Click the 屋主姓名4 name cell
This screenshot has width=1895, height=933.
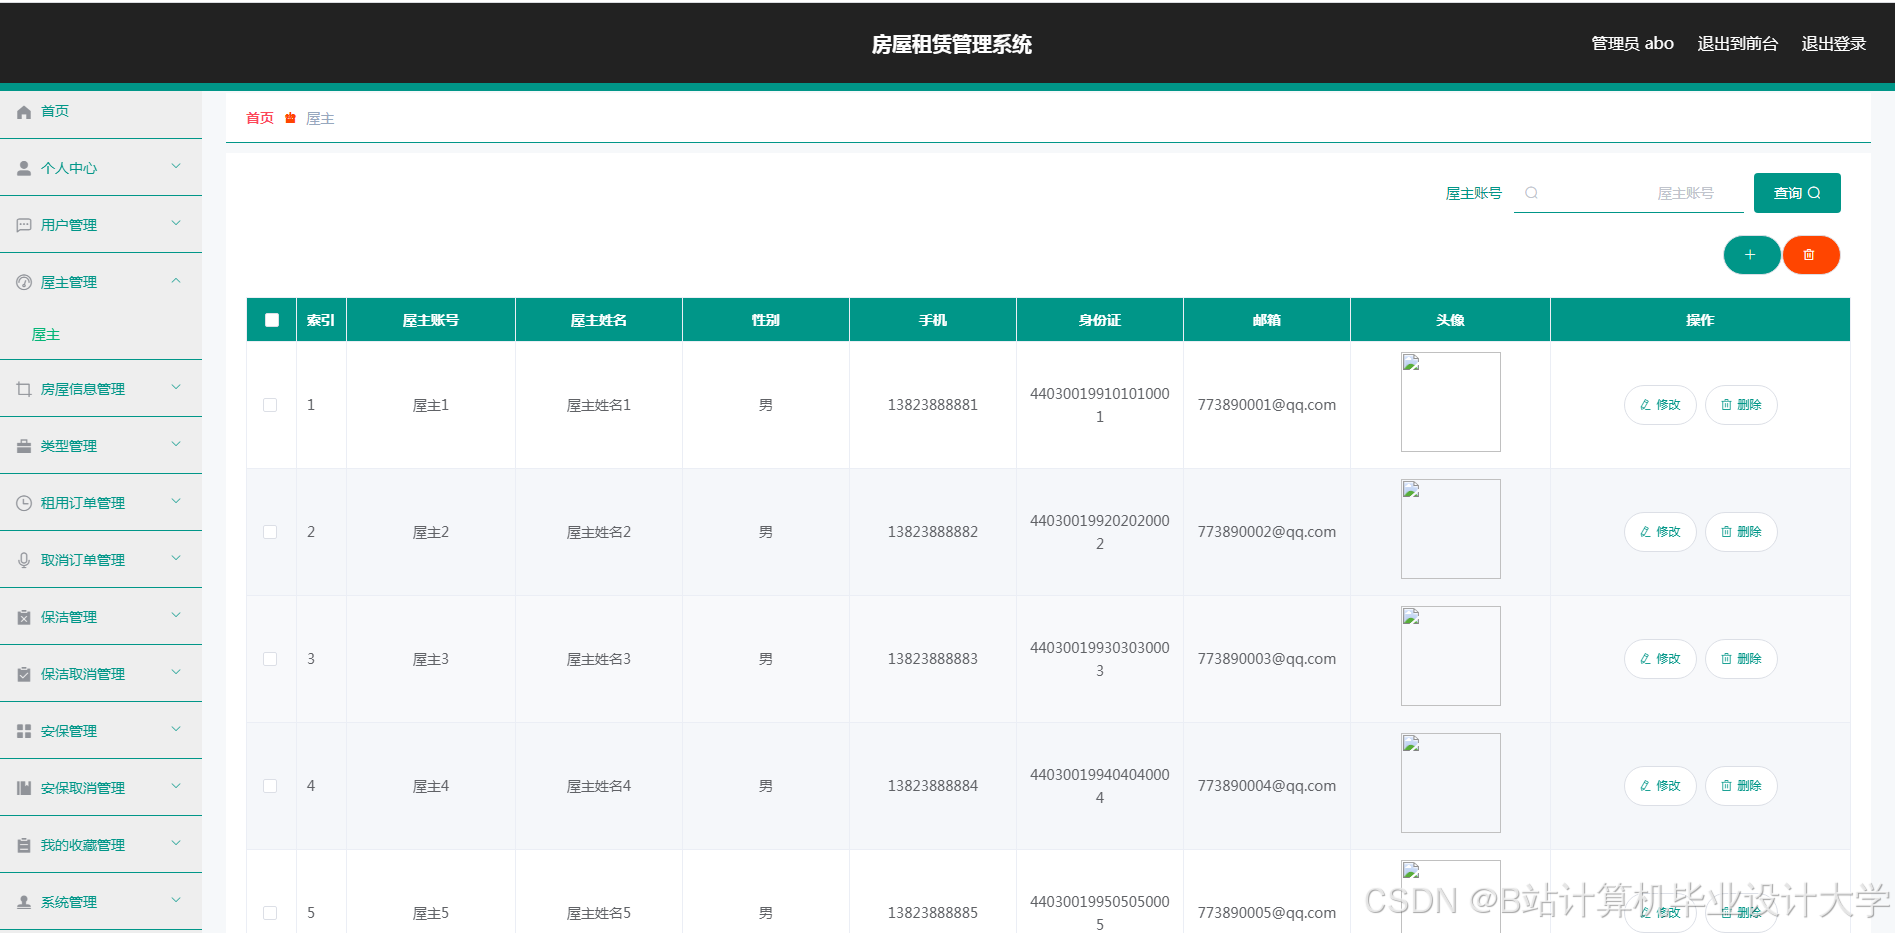tap(599, 786)
